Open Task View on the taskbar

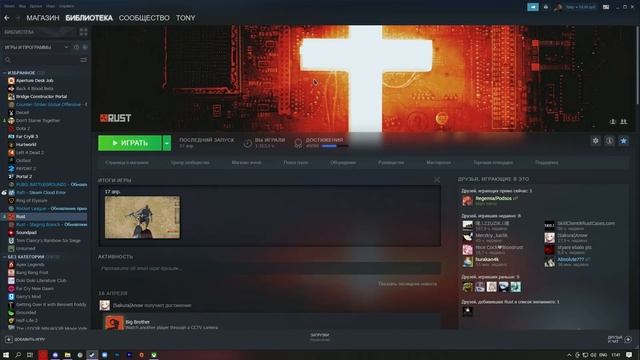pos(30,355)
